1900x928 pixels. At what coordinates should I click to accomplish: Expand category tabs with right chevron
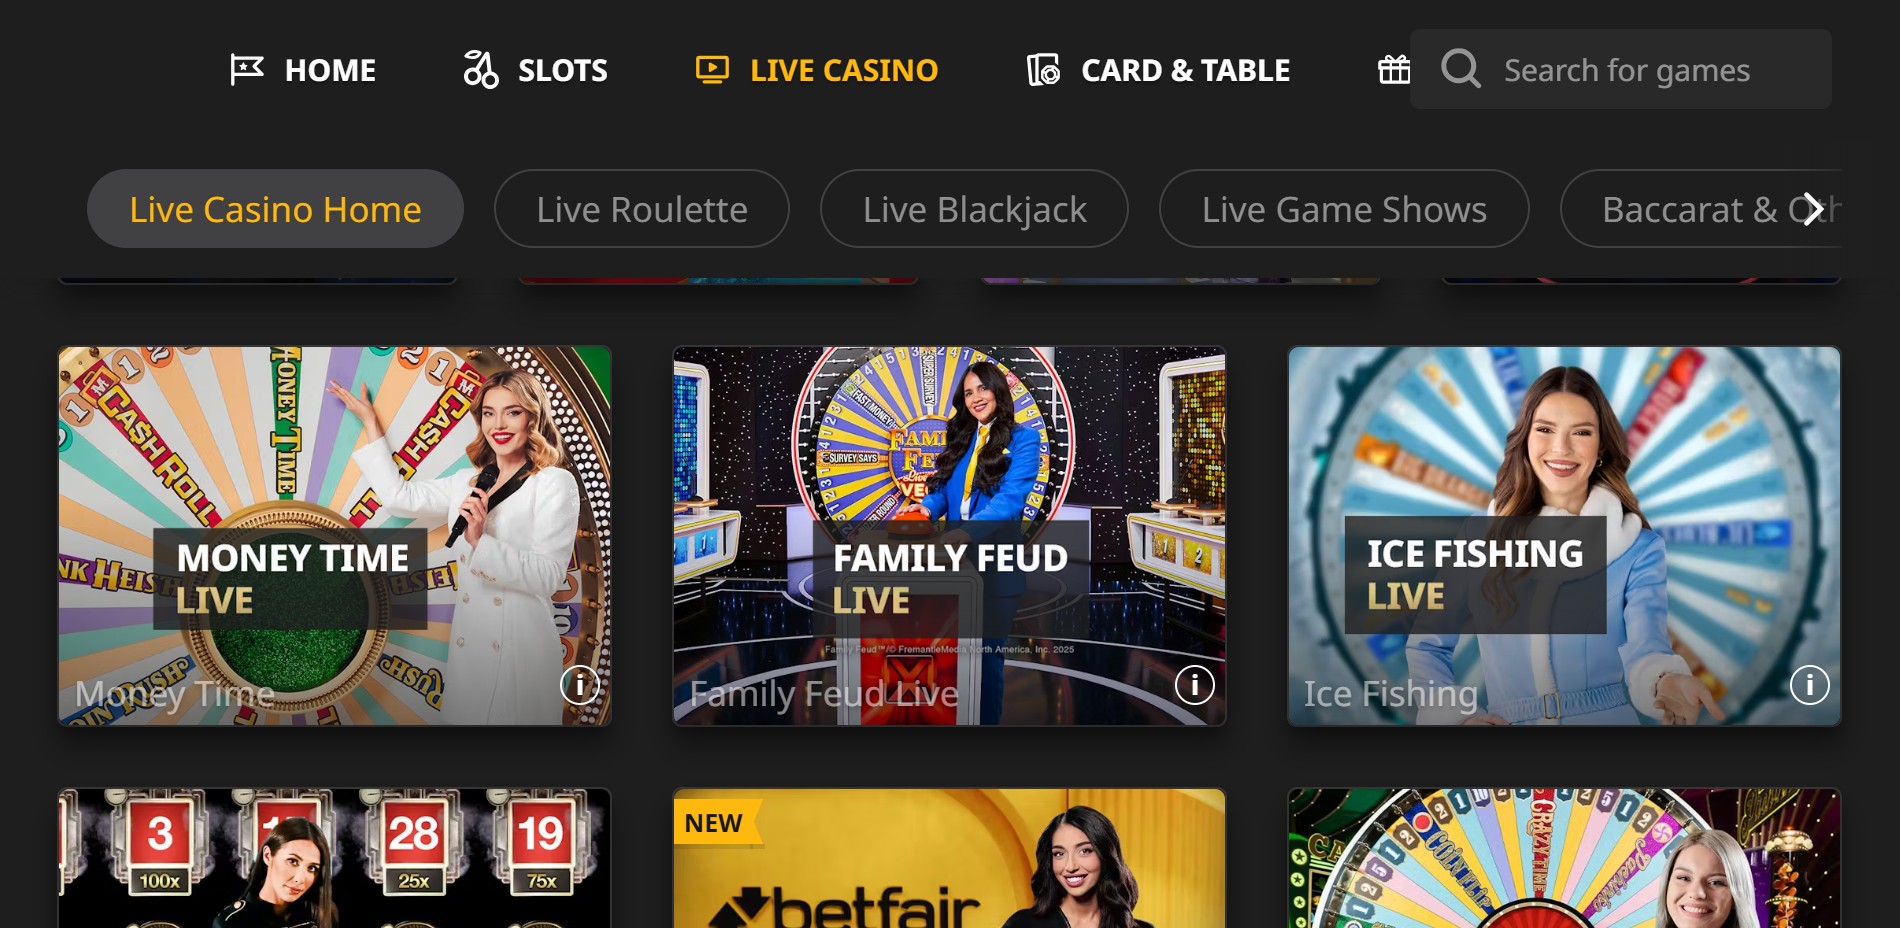pyautogui.click(x=1812, y=209)
